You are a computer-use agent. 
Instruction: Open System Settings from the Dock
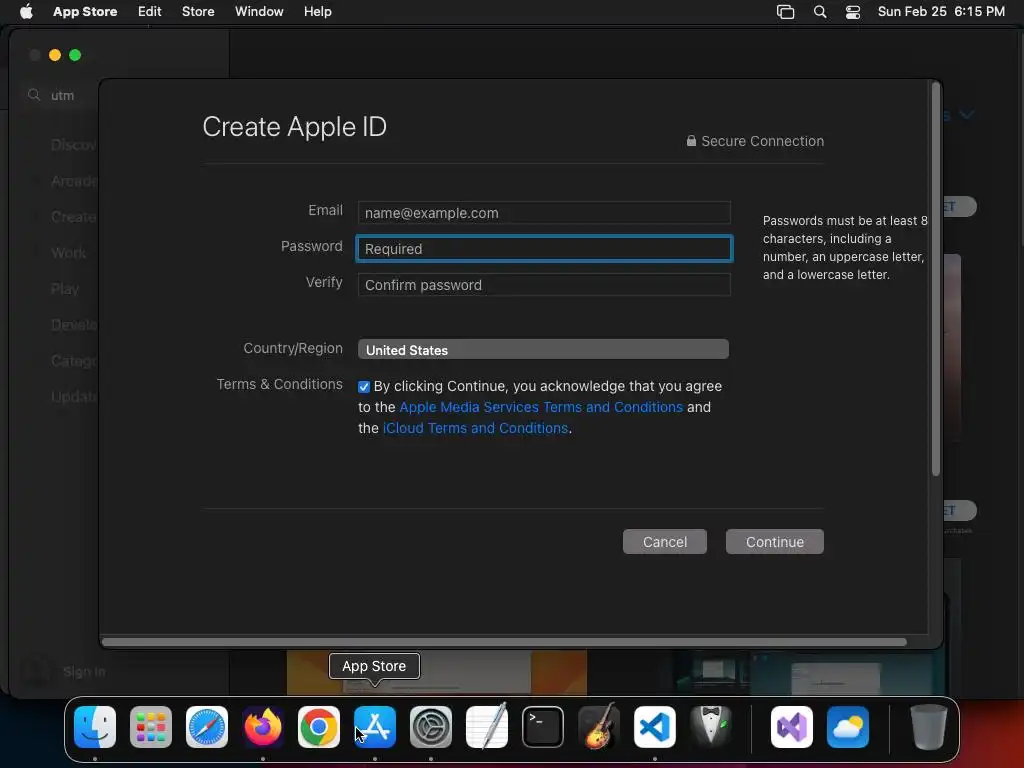click(x=431, y=727)
